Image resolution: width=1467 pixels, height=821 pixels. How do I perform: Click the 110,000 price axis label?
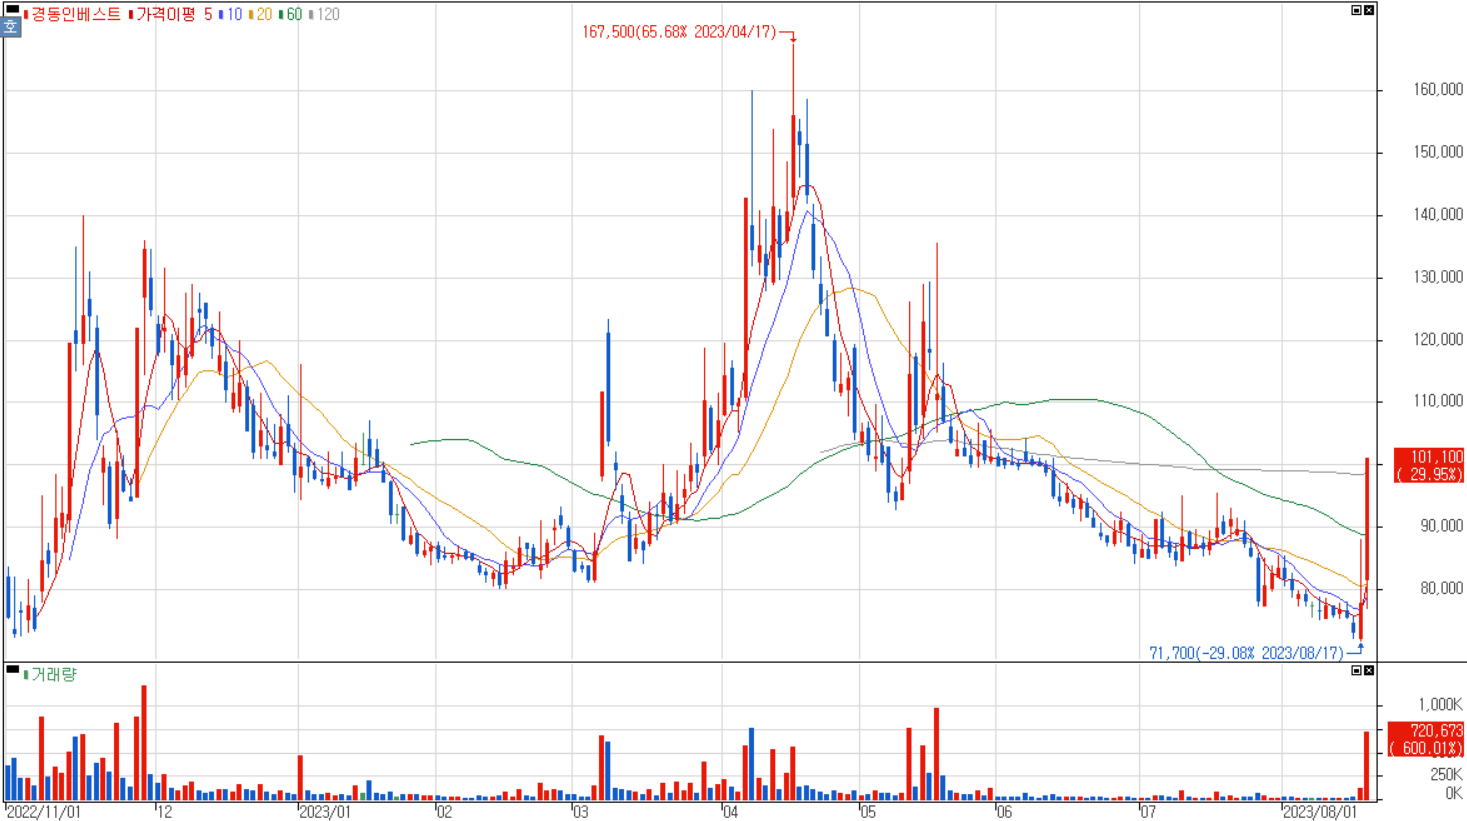(1438, 401)
